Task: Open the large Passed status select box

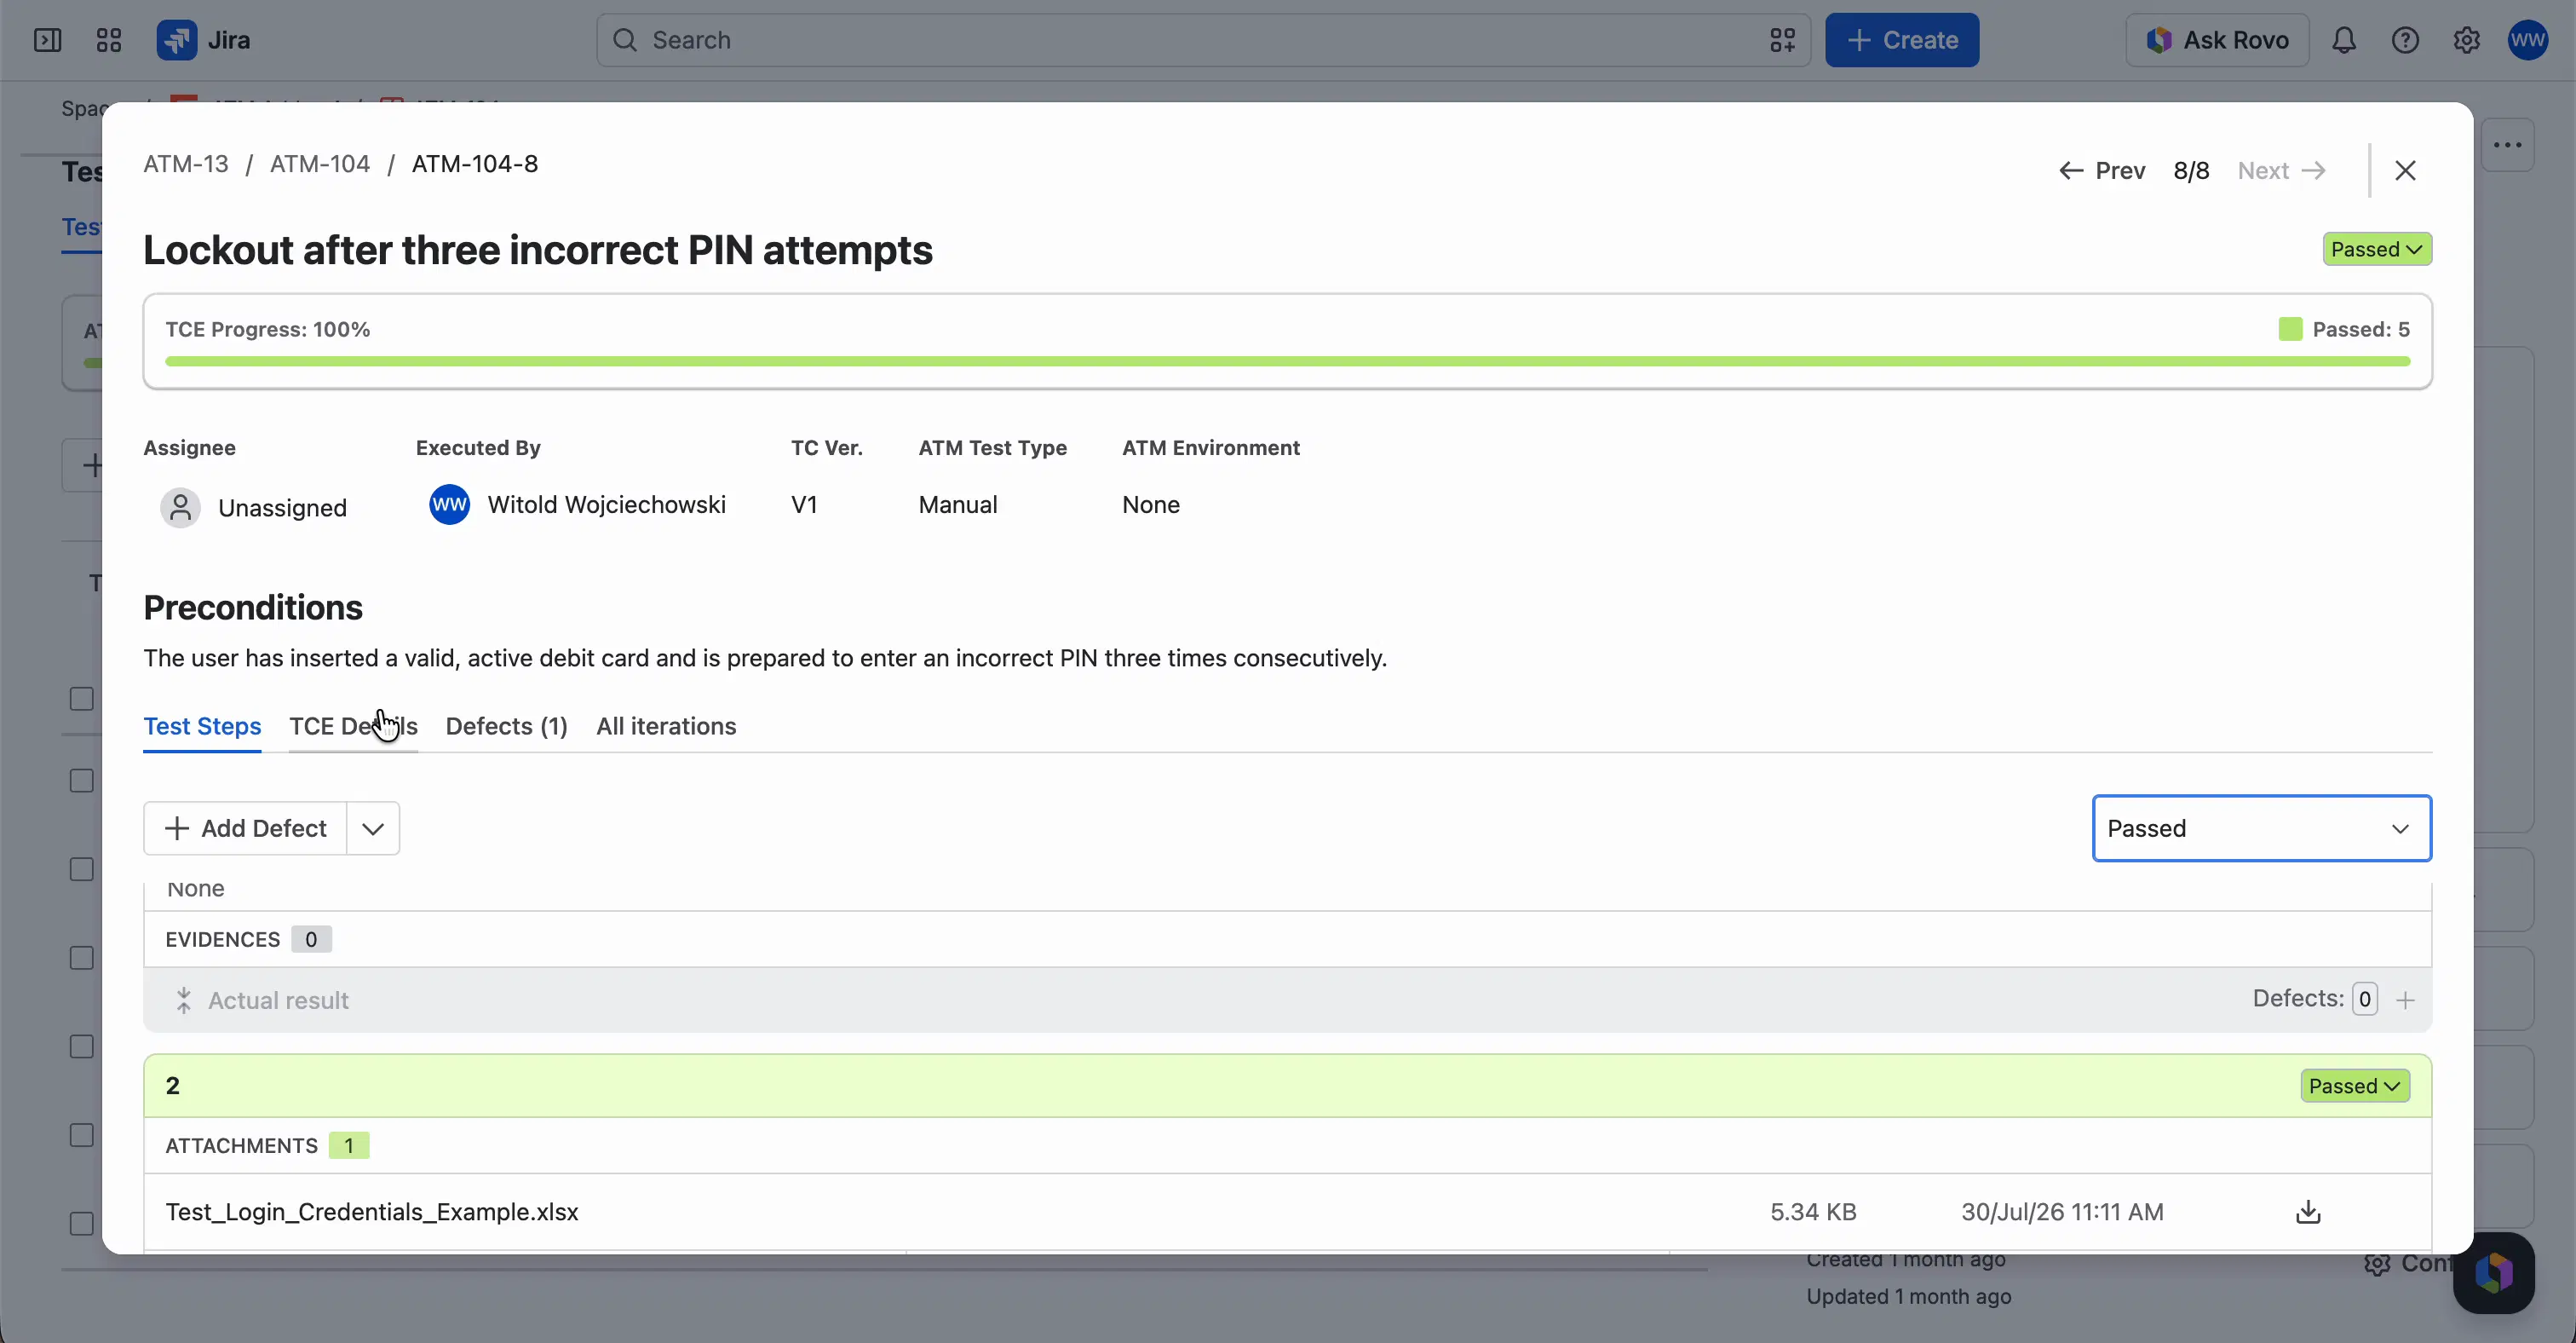Action: [x=2261, y=828]
